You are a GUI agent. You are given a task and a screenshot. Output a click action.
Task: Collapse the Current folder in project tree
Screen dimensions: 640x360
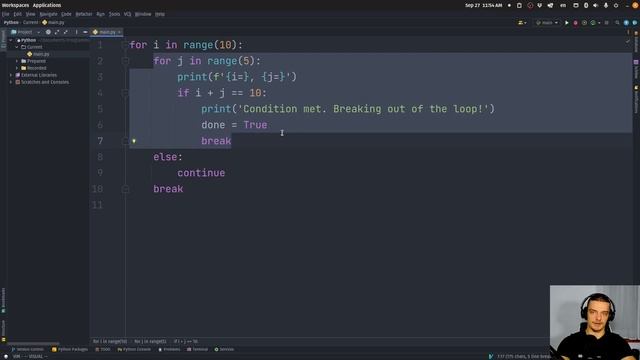point(17,47)
